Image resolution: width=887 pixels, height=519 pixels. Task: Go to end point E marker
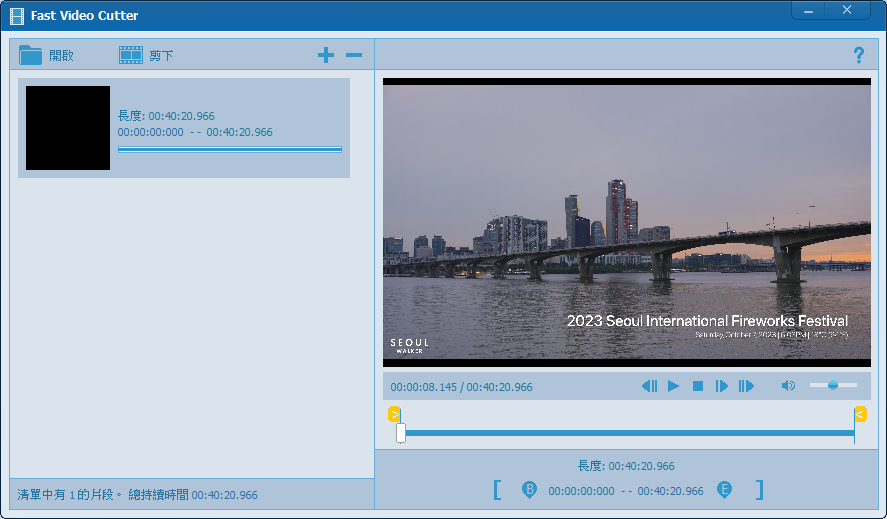point(724,490)
